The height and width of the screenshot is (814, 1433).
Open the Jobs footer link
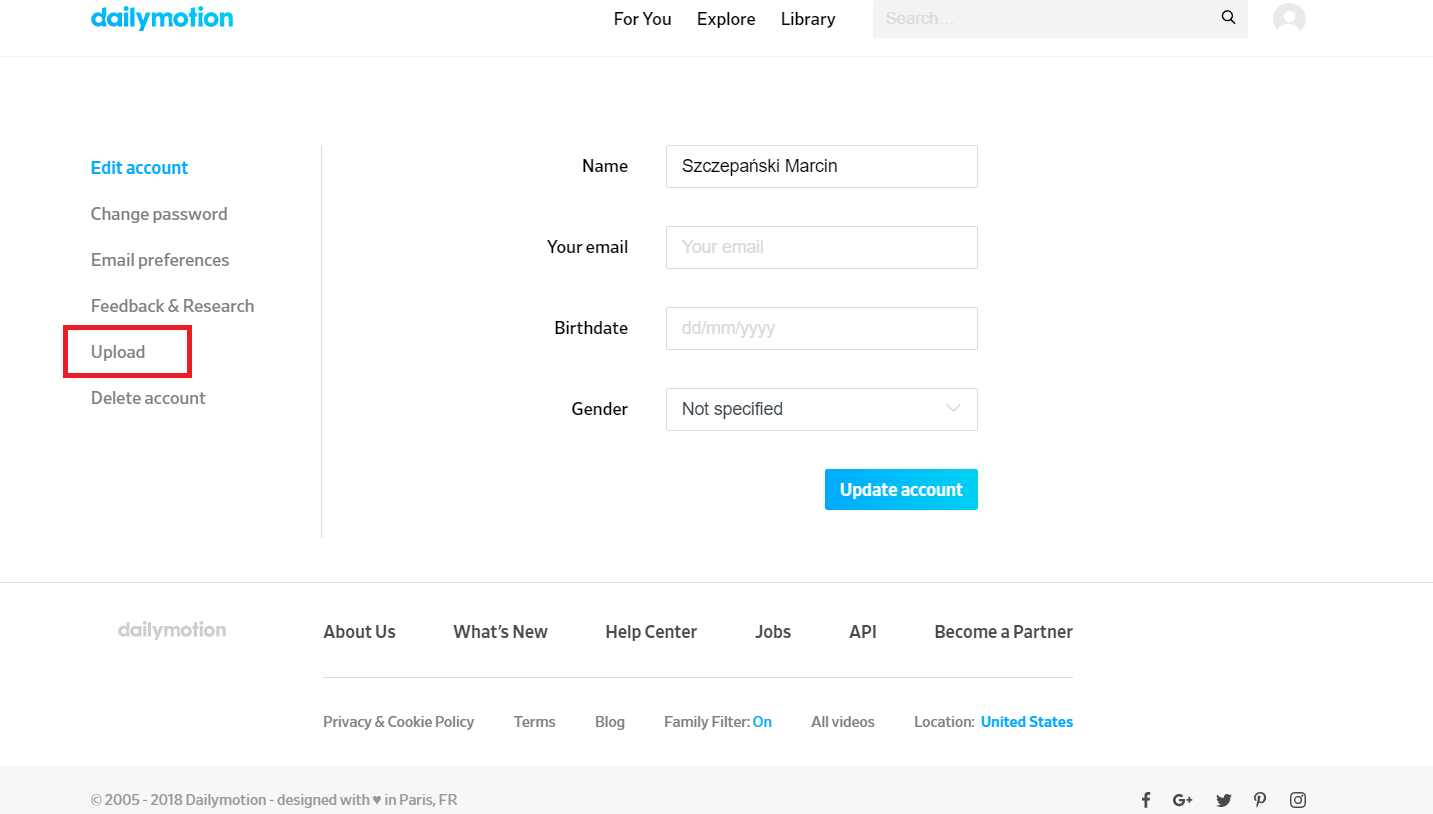tap(773, 632)
